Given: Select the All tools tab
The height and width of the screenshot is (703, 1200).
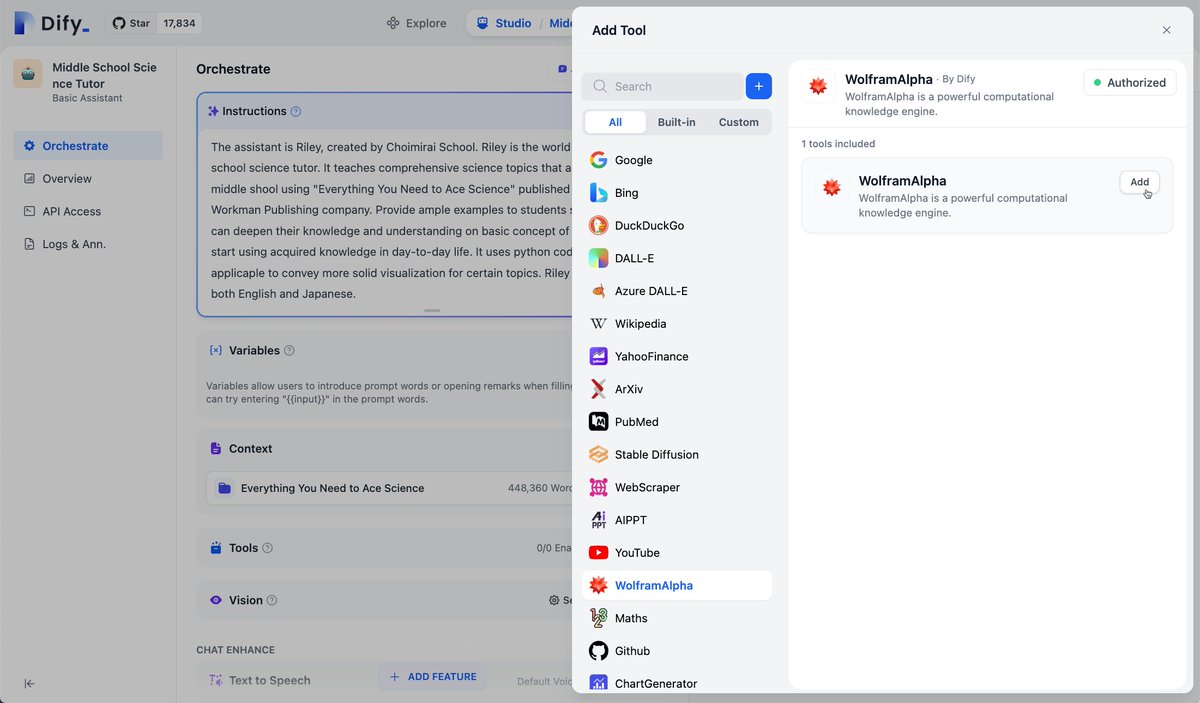Looking at the screenshot, I should click(x=615, y=122).
